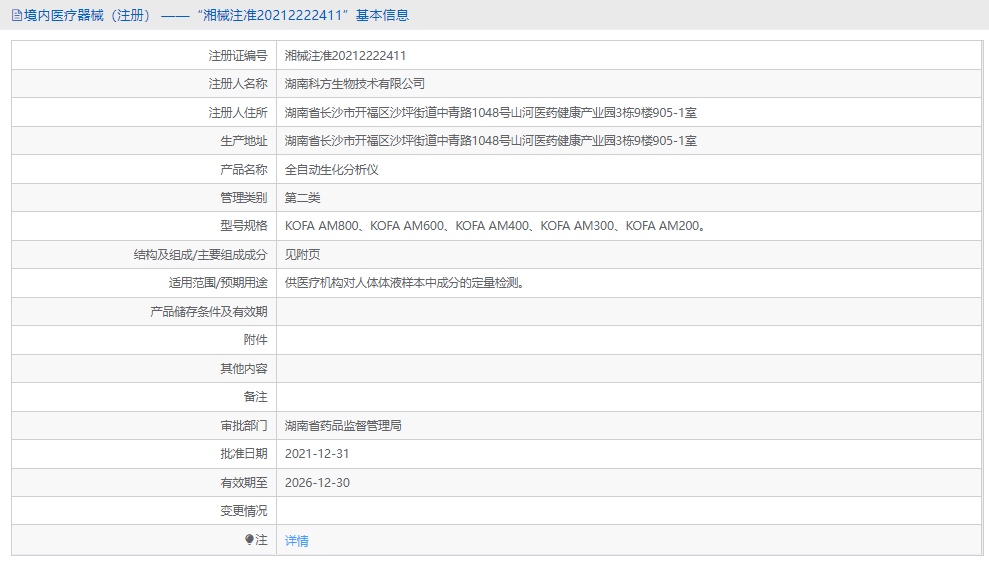The height and width of the screenshot is (564, 989).
Task: Click approval department 湖南省药品监督管理局
Action: point(343,426)
